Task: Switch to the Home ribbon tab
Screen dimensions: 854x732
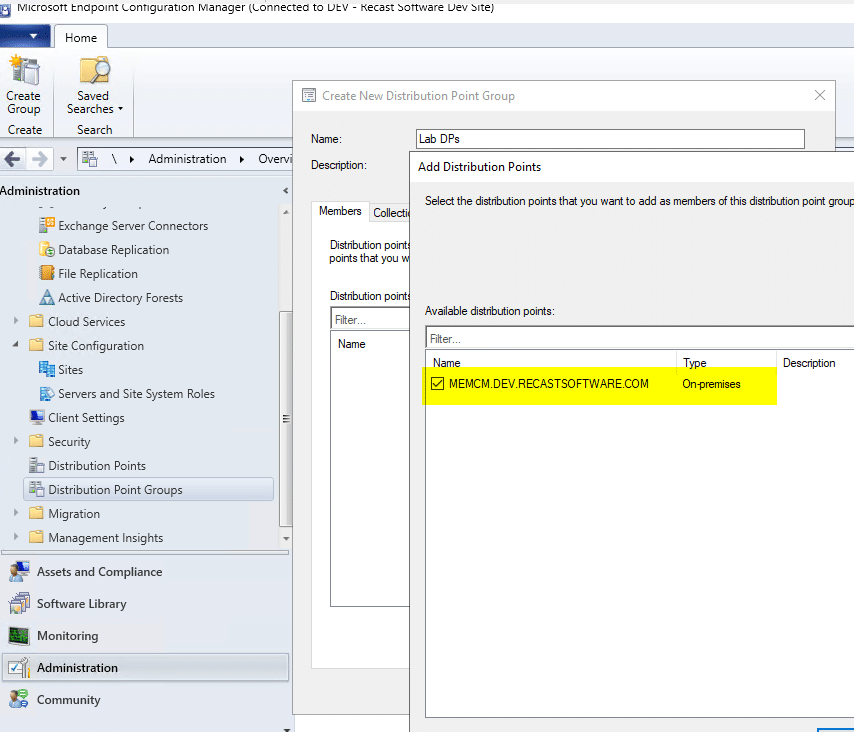Action: [x=80, y=36]
